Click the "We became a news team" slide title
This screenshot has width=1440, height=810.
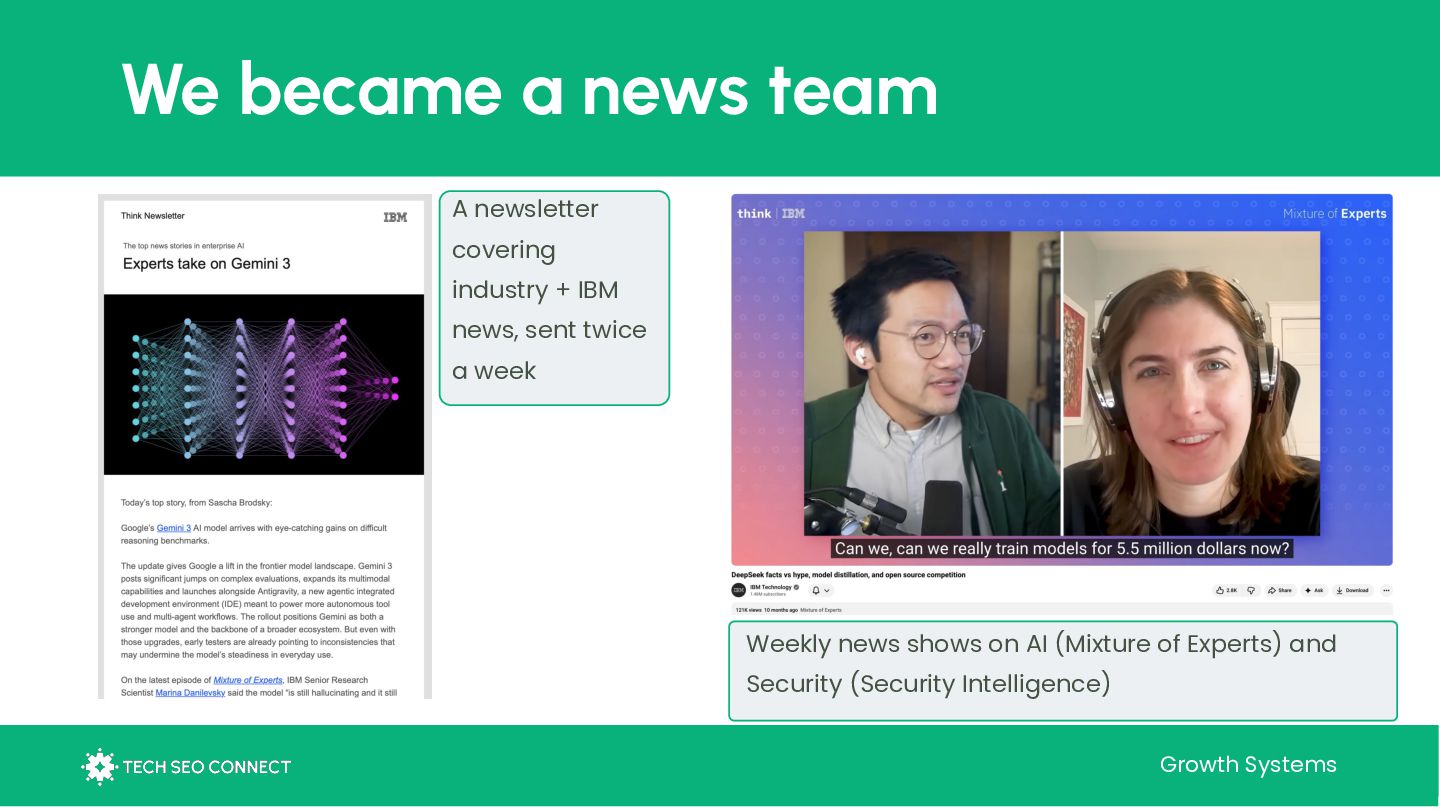tap(530, 88)
